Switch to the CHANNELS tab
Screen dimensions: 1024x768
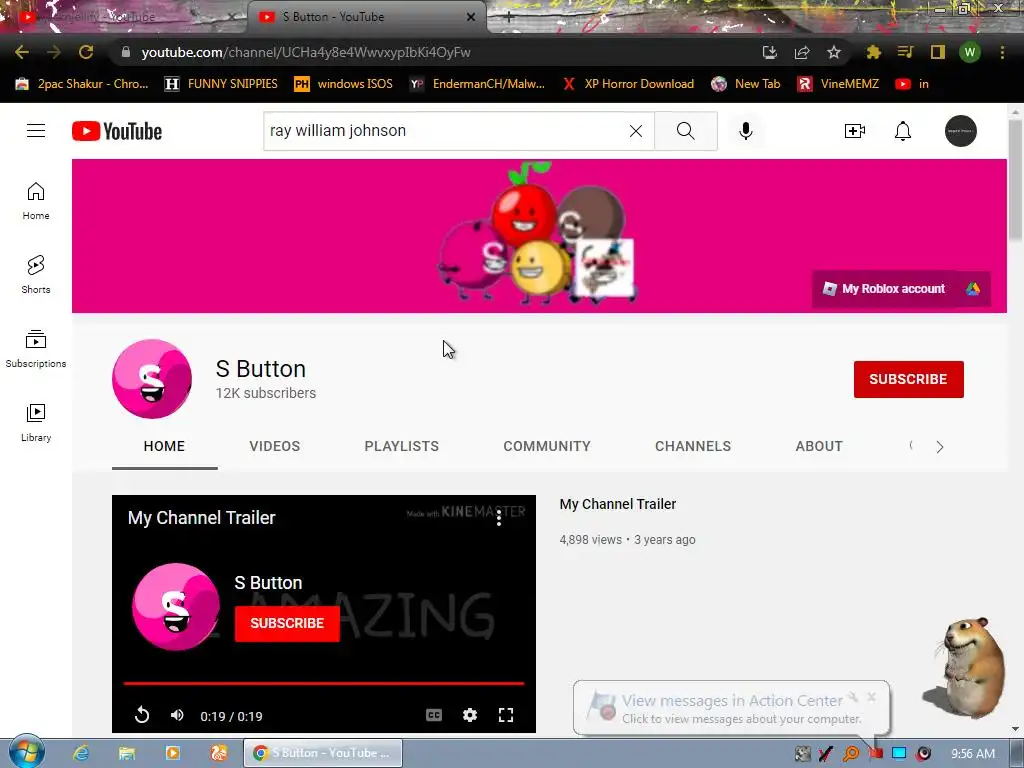693,447
